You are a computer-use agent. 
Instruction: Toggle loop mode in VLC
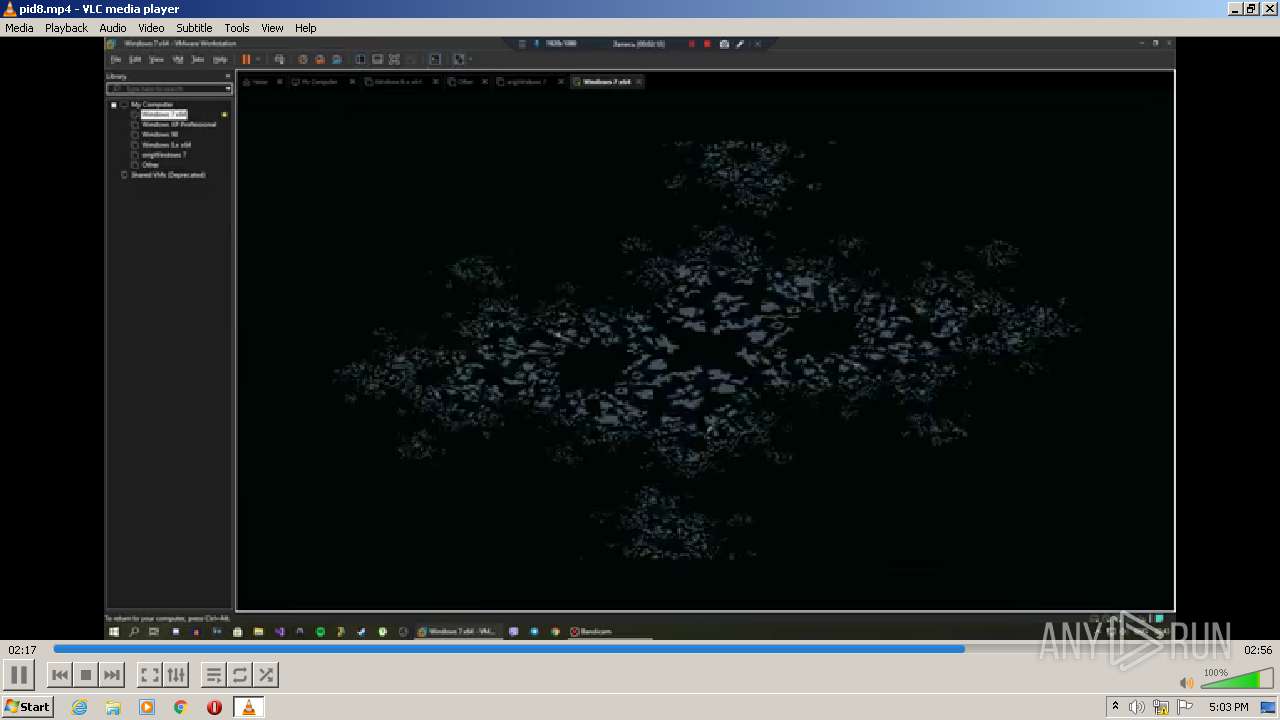click(239, 675)
